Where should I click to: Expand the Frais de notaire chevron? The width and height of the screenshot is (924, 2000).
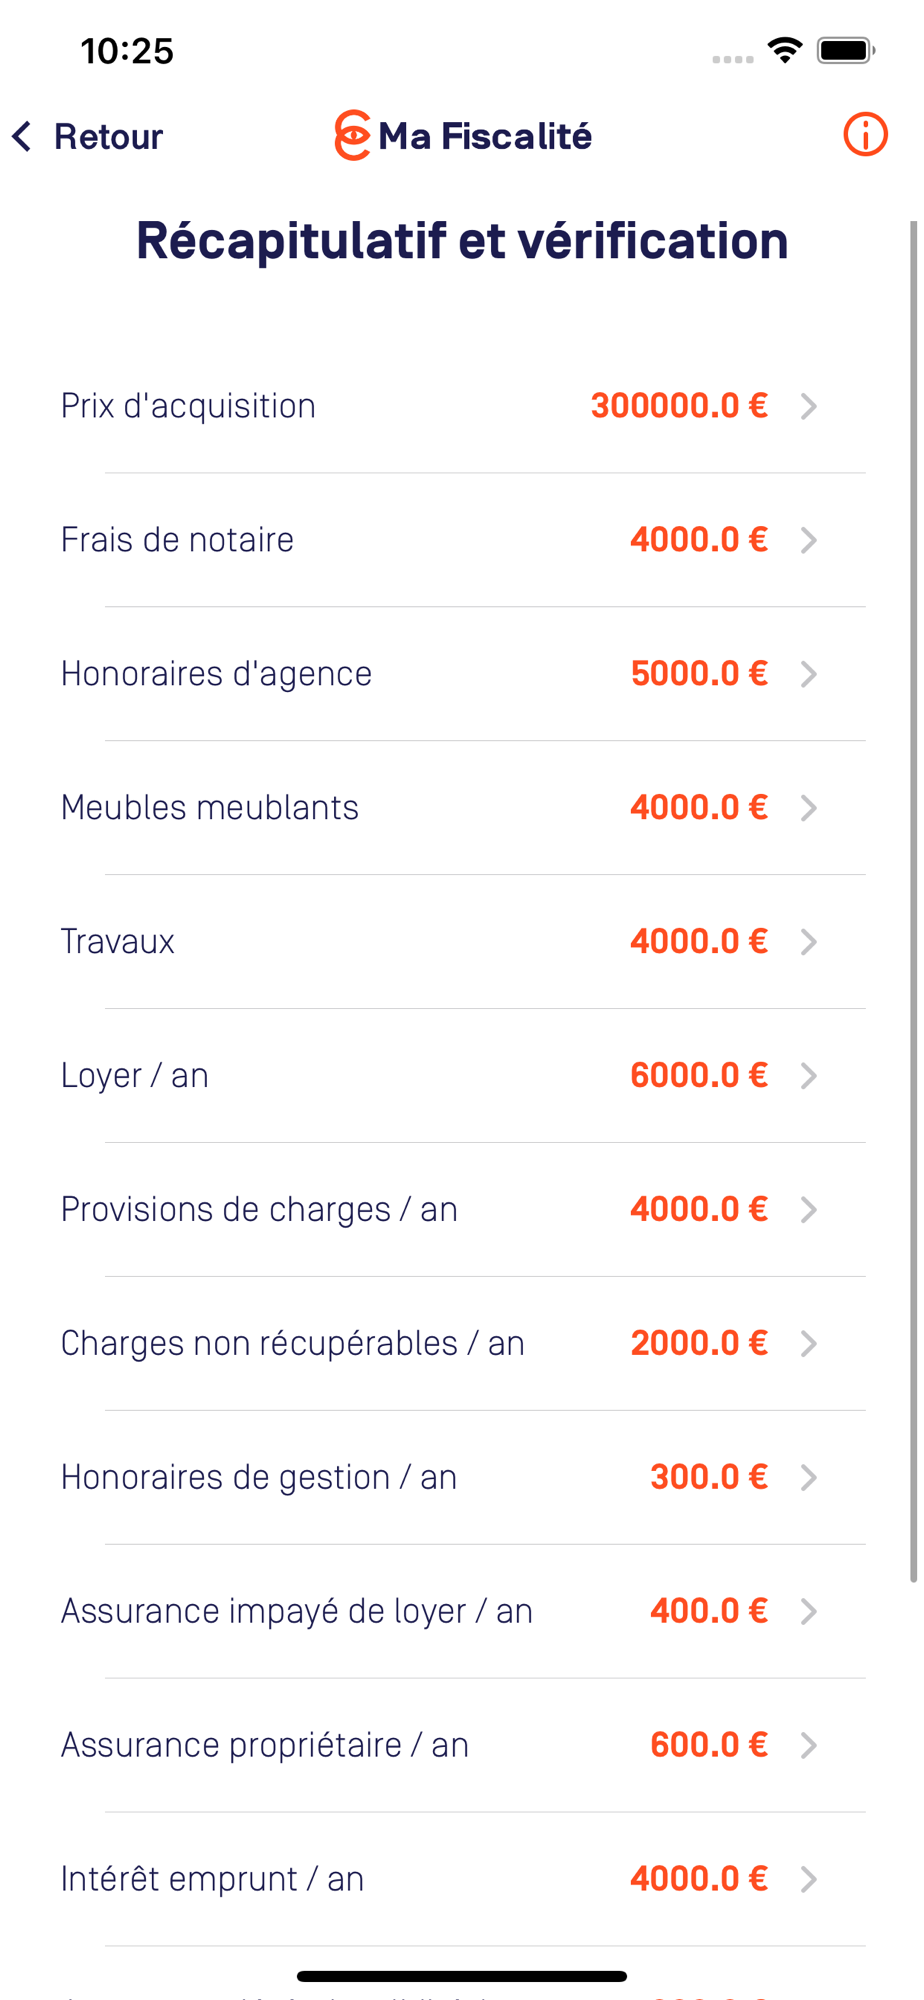[x=809, y=540]
